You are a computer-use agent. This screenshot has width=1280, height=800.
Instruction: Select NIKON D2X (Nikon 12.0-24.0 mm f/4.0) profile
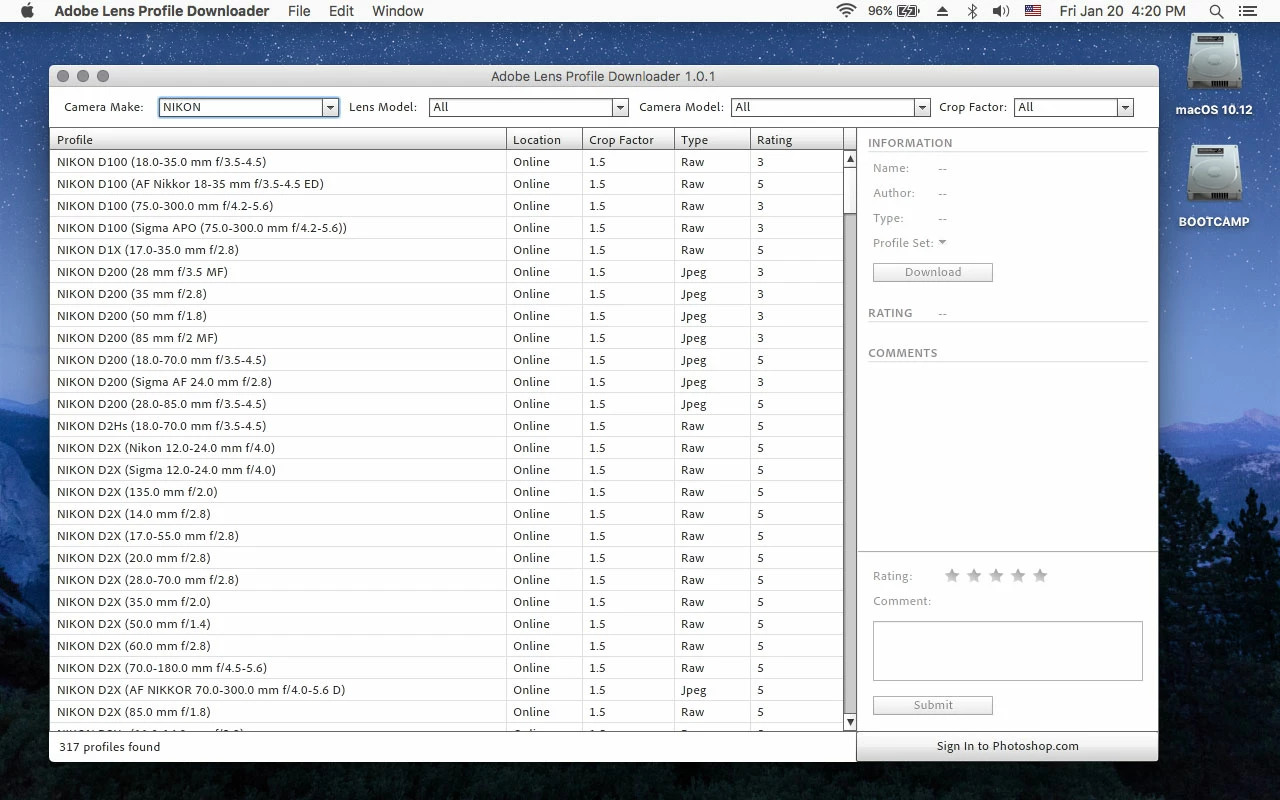click(x=446, y=448)
